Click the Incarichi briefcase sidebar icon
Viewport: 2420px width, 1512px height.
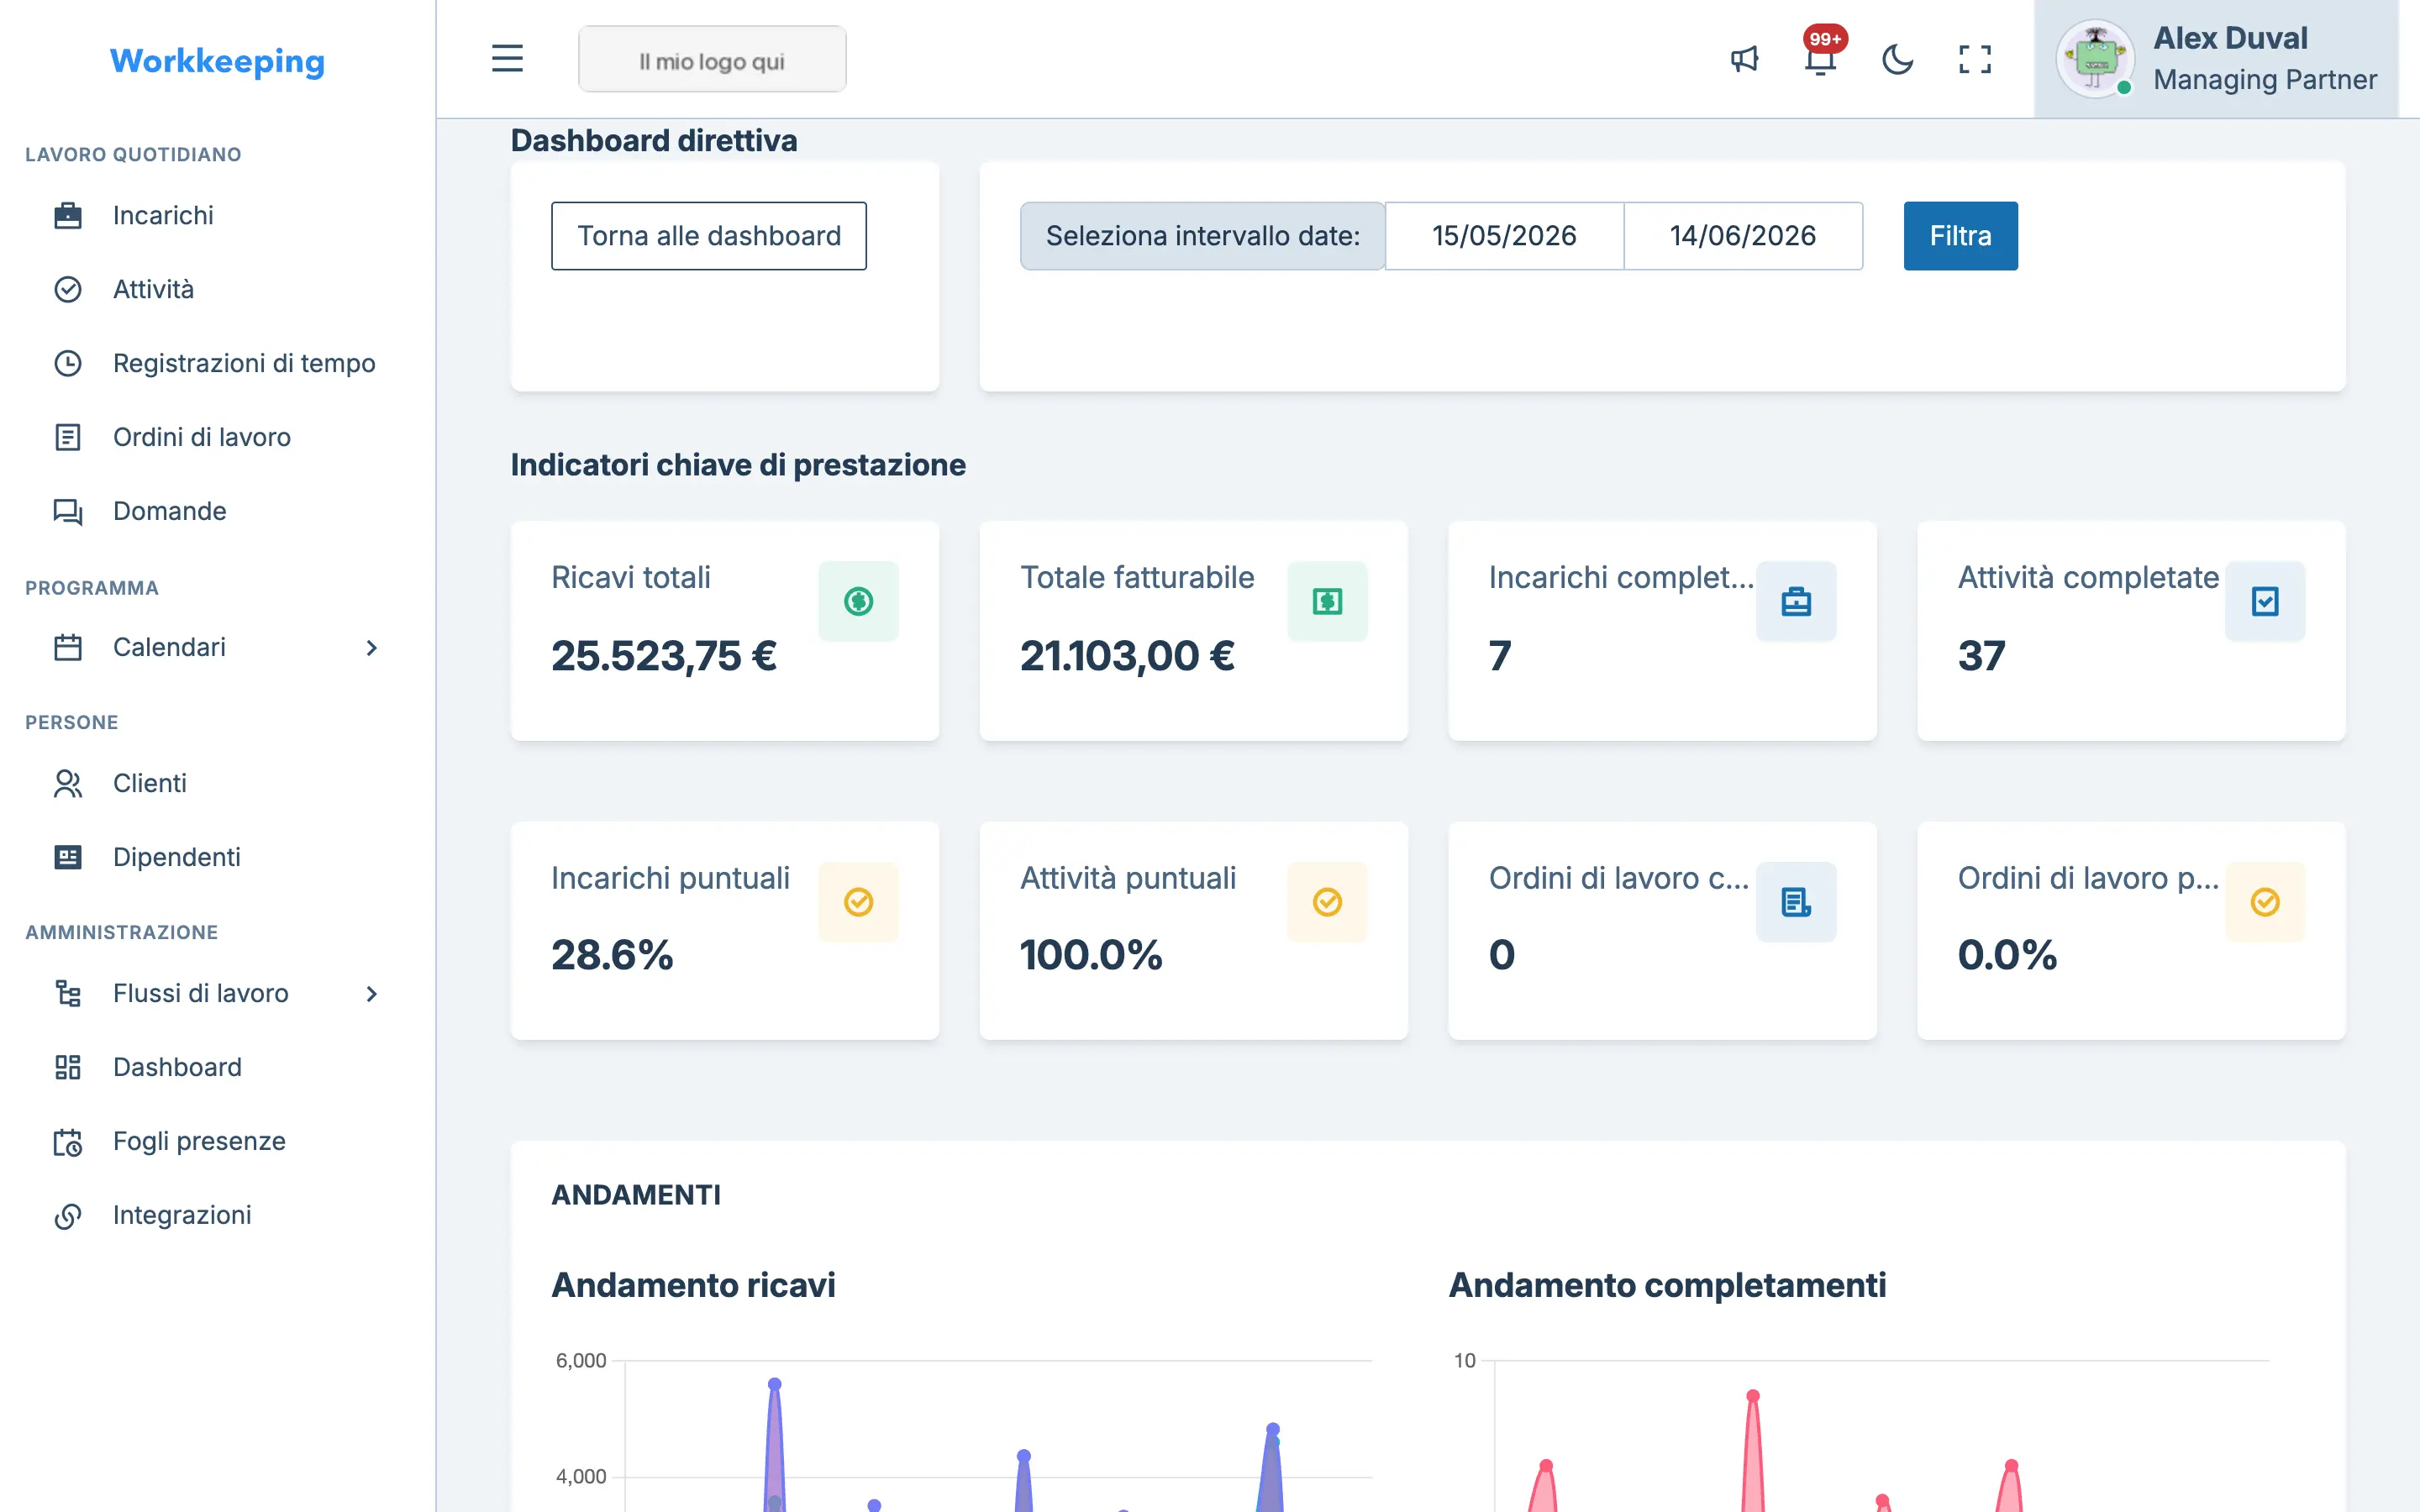67,215
